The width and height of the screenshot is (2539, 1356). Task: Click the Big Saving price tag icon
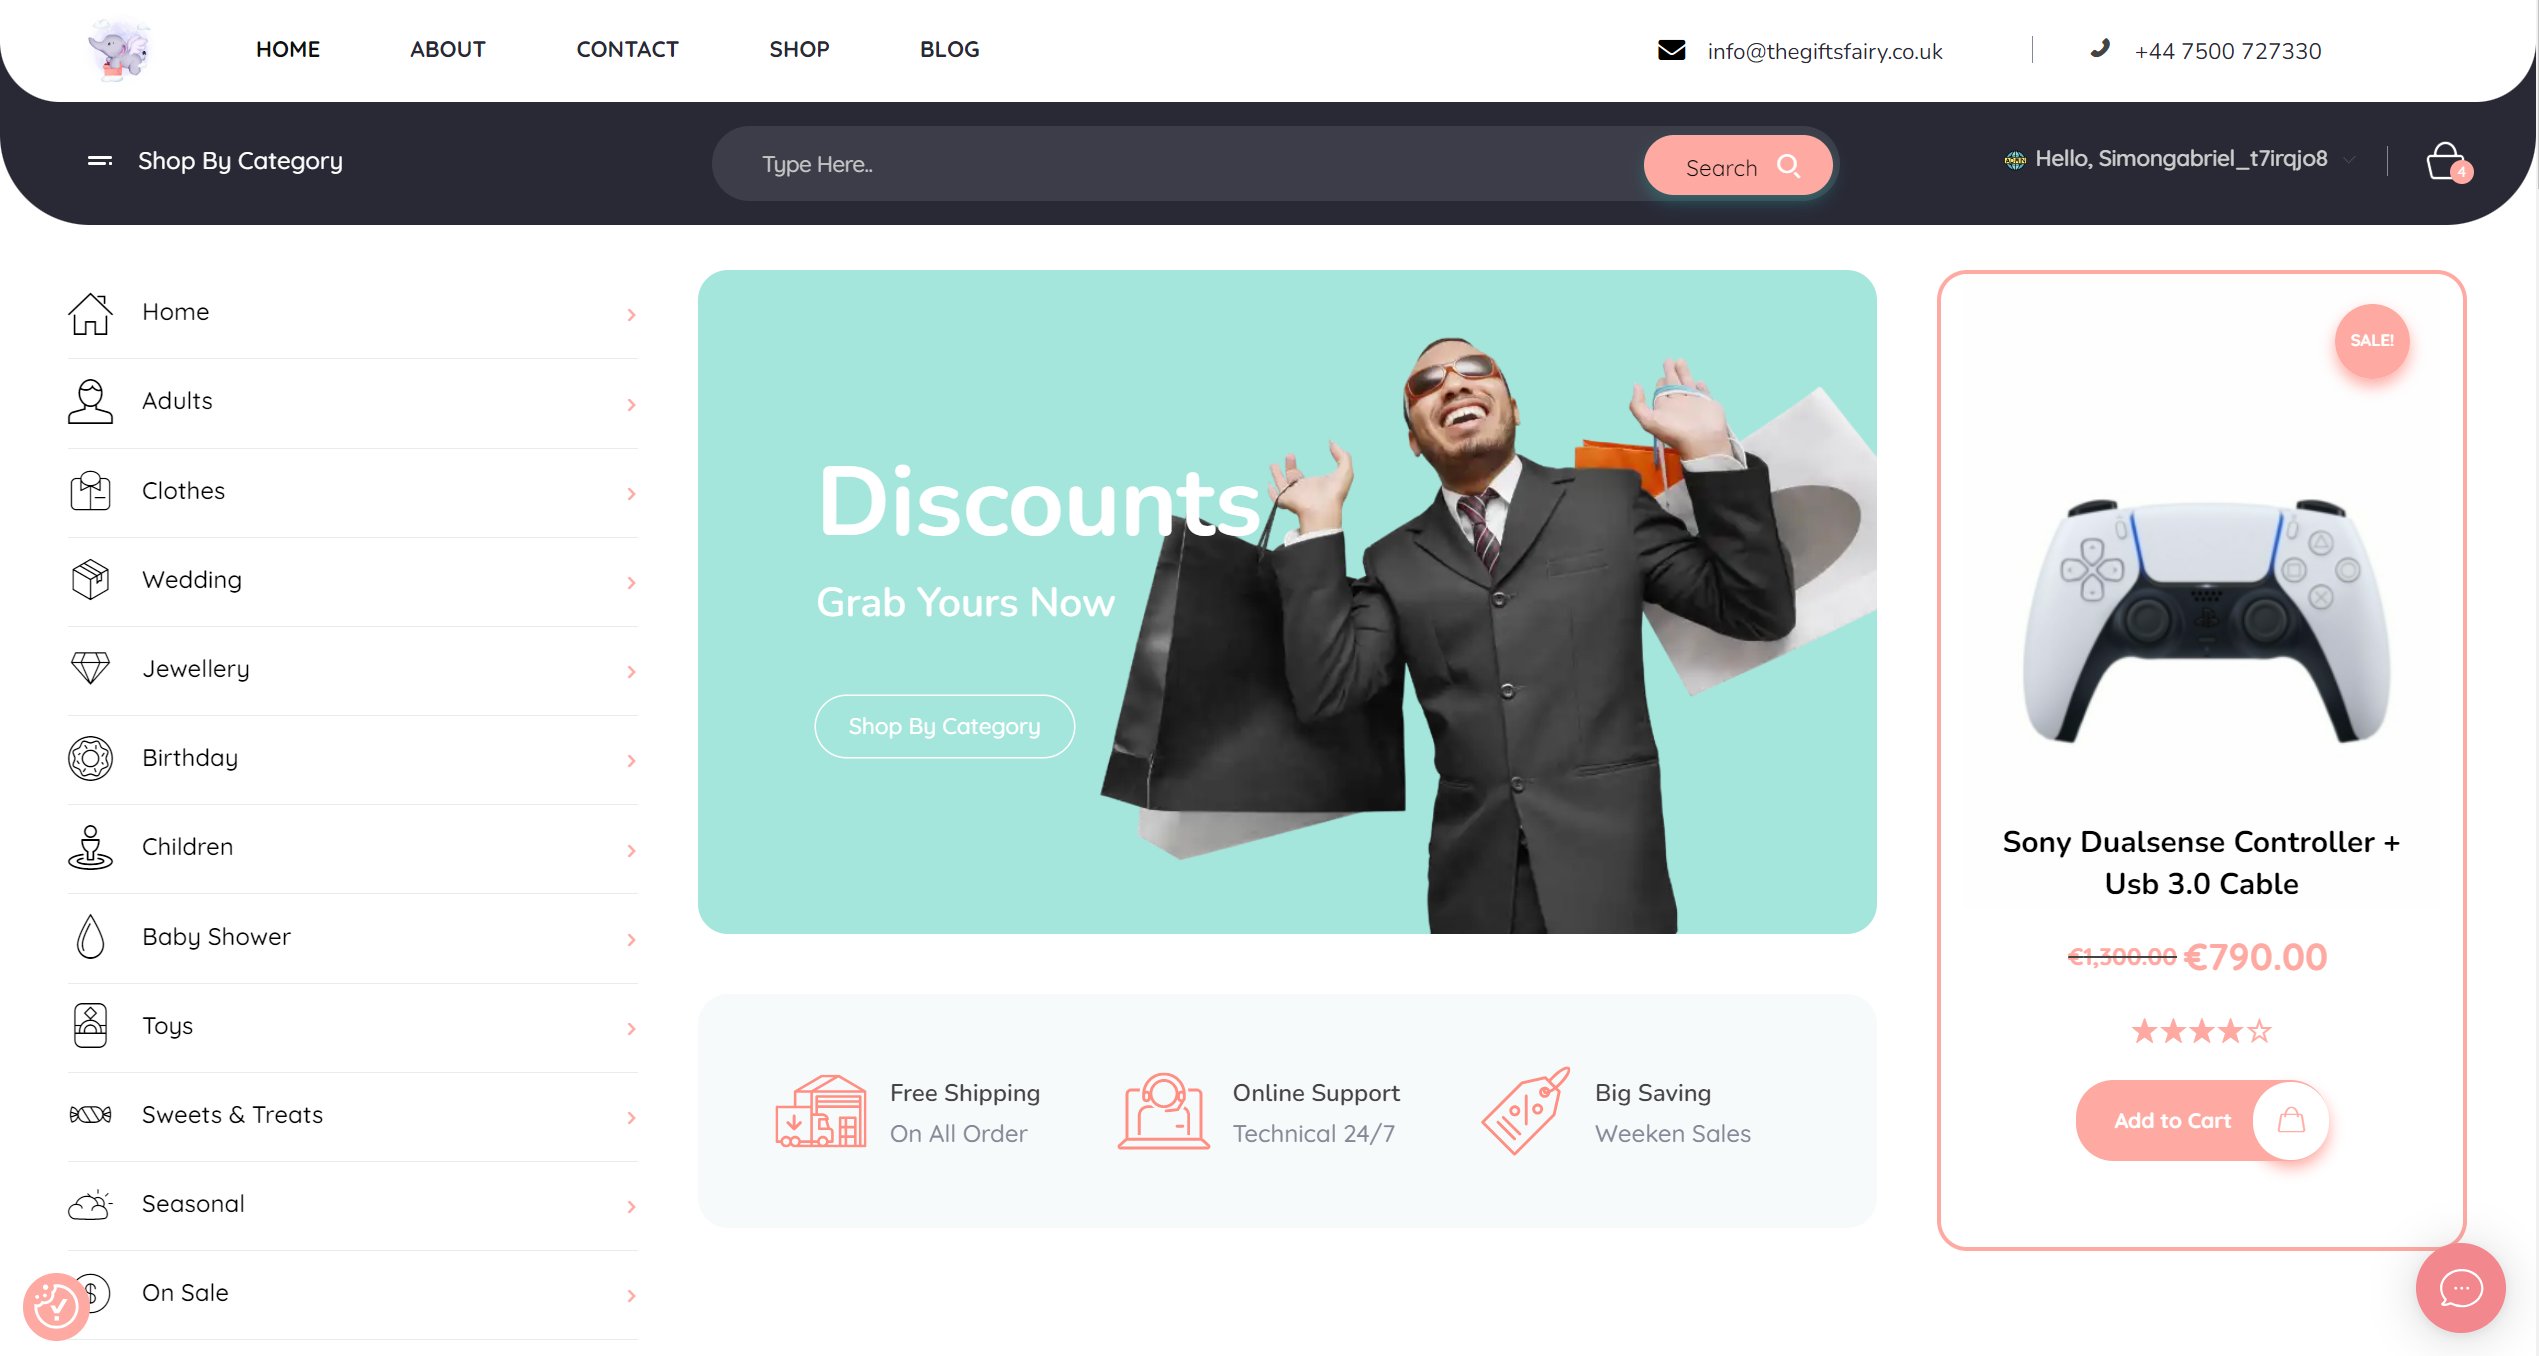coord(1525,1111)
